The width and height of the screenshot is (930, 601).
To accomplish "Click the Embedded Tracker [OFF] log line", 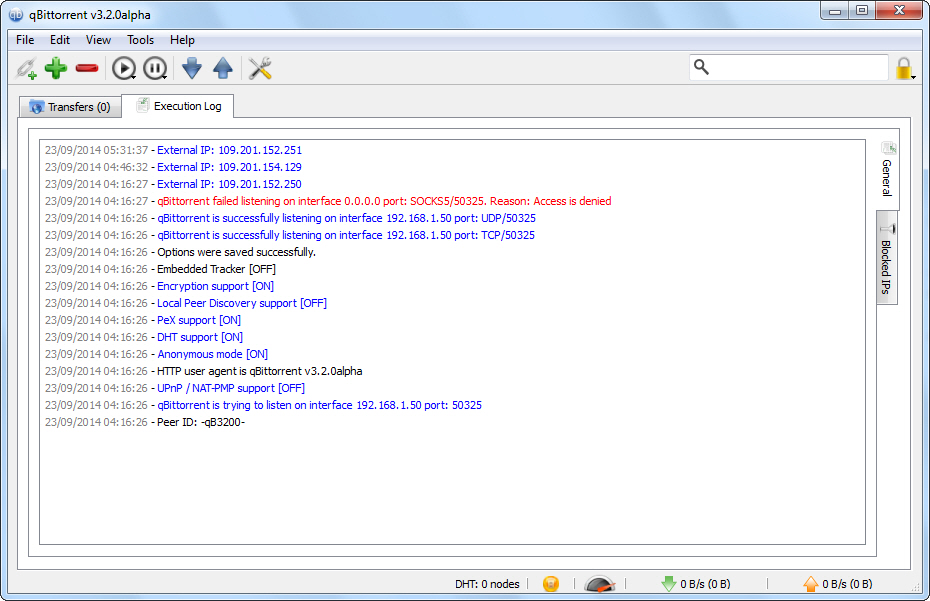I will coord(160,269).
